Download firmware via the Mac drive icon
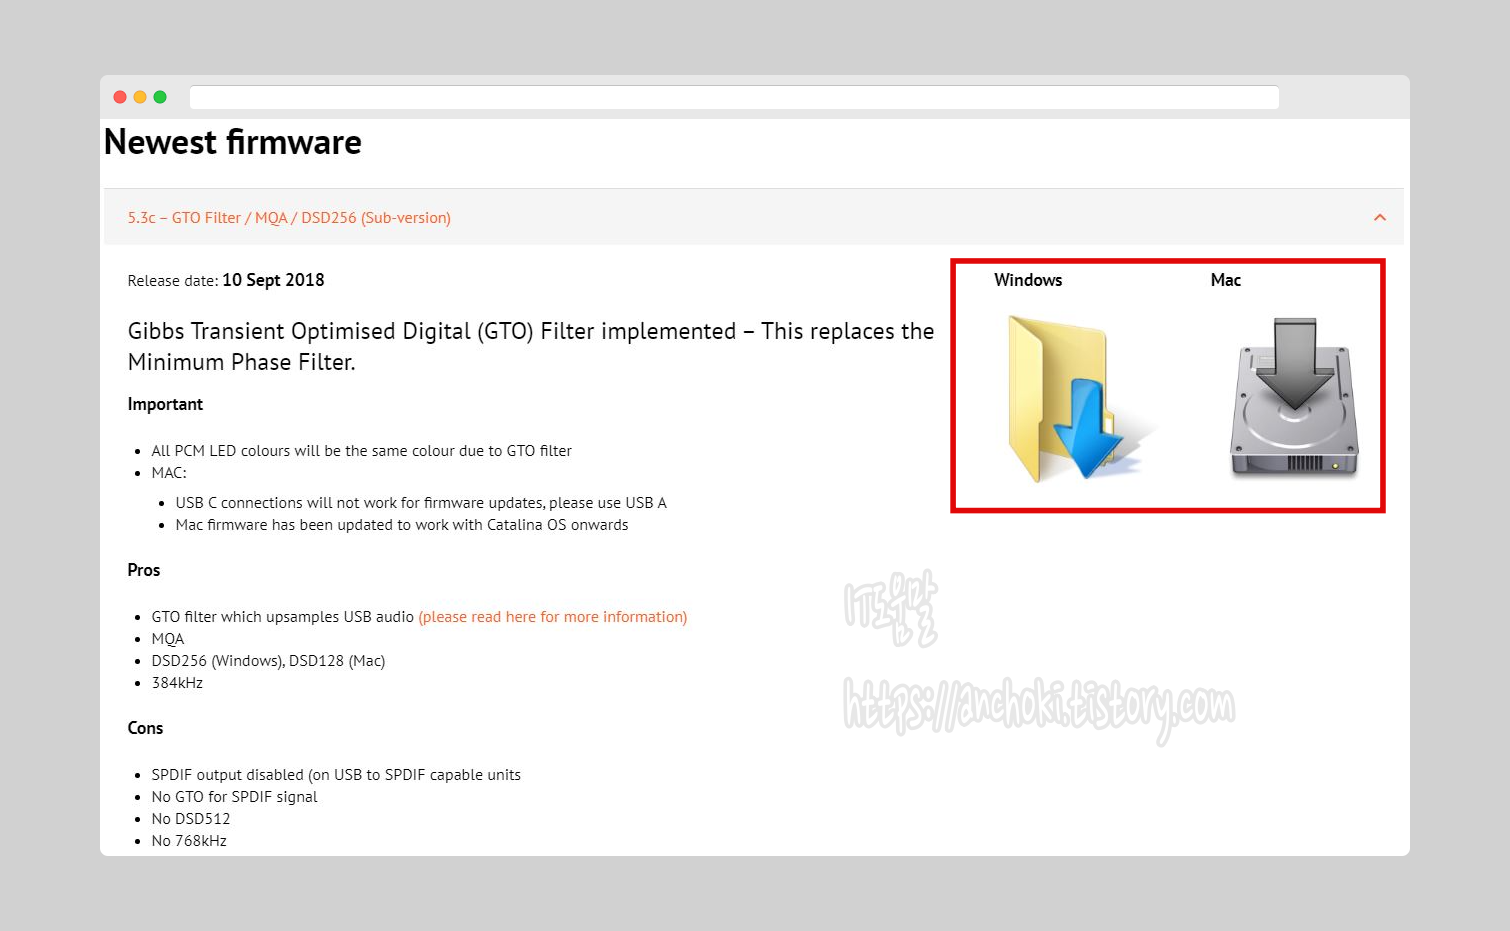 [1294, 397]
